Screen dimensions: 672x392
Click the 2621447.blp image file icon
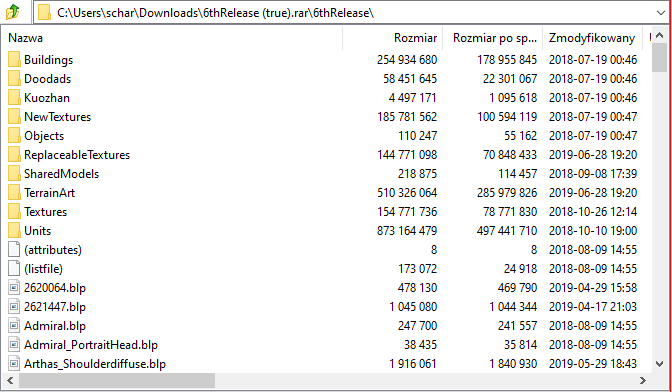coord(14,307)
